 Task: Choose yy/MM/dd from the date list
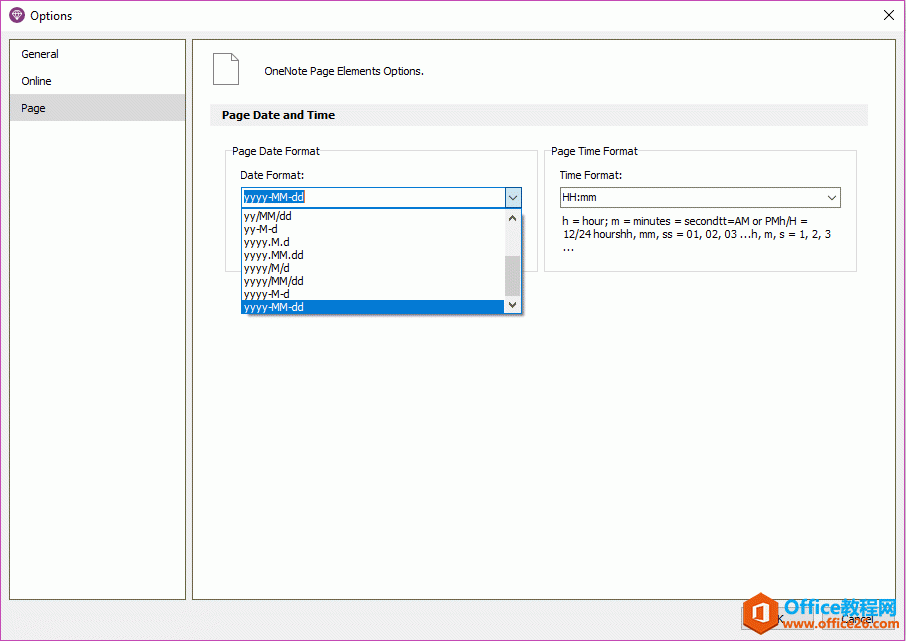pyautogui.click(x=267, y=216)
